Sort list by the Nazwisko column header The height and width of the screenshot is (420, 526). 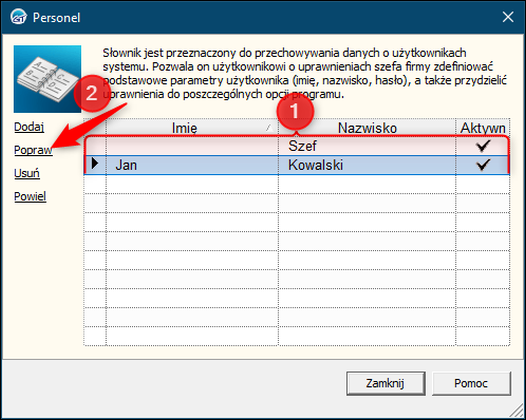click(x=367, y=127)
